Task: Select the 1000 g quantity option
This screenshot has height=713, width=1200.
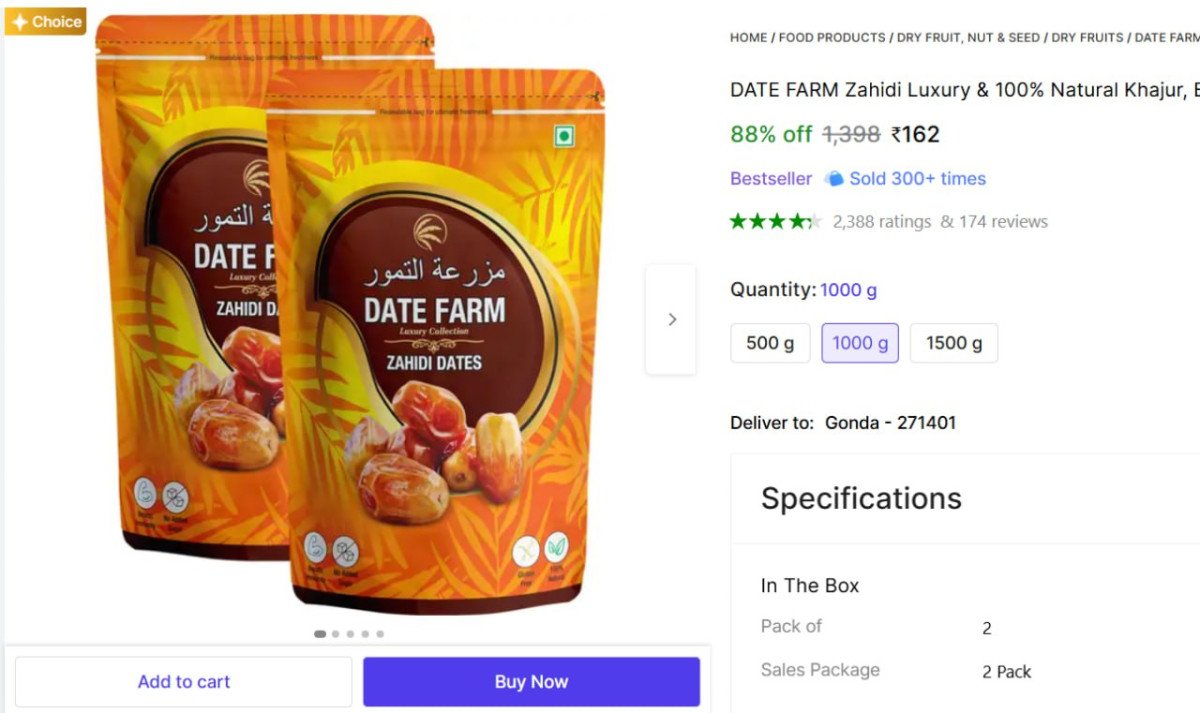Action: (860, 343)
